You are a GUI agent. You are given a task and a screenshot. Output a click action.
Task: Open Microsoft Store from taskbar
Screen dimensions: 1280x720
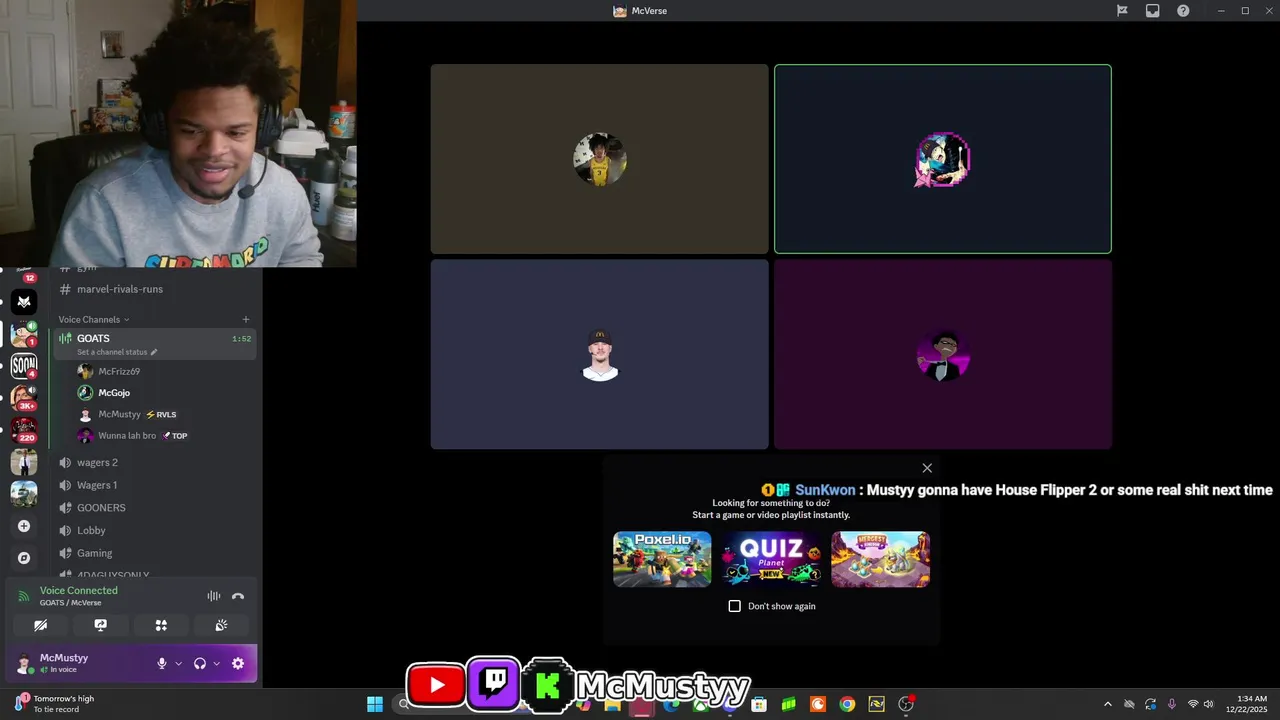tap(759, 704)
